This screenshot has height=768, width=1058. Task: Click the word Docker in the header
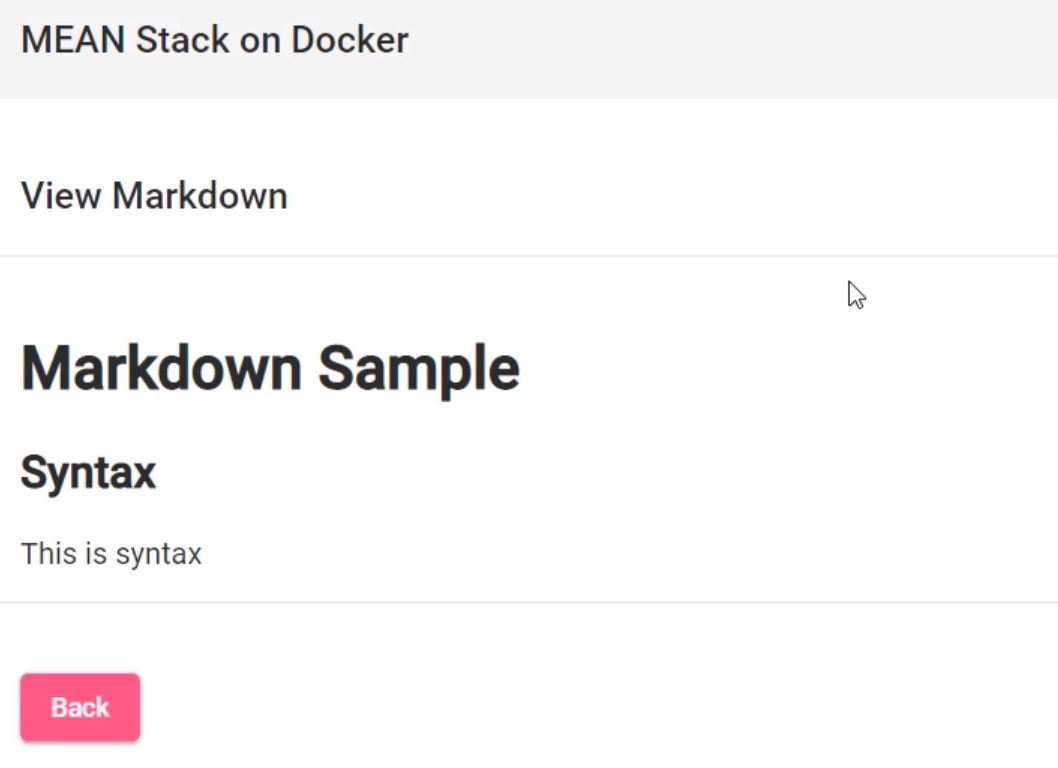(x=350, y=40)
